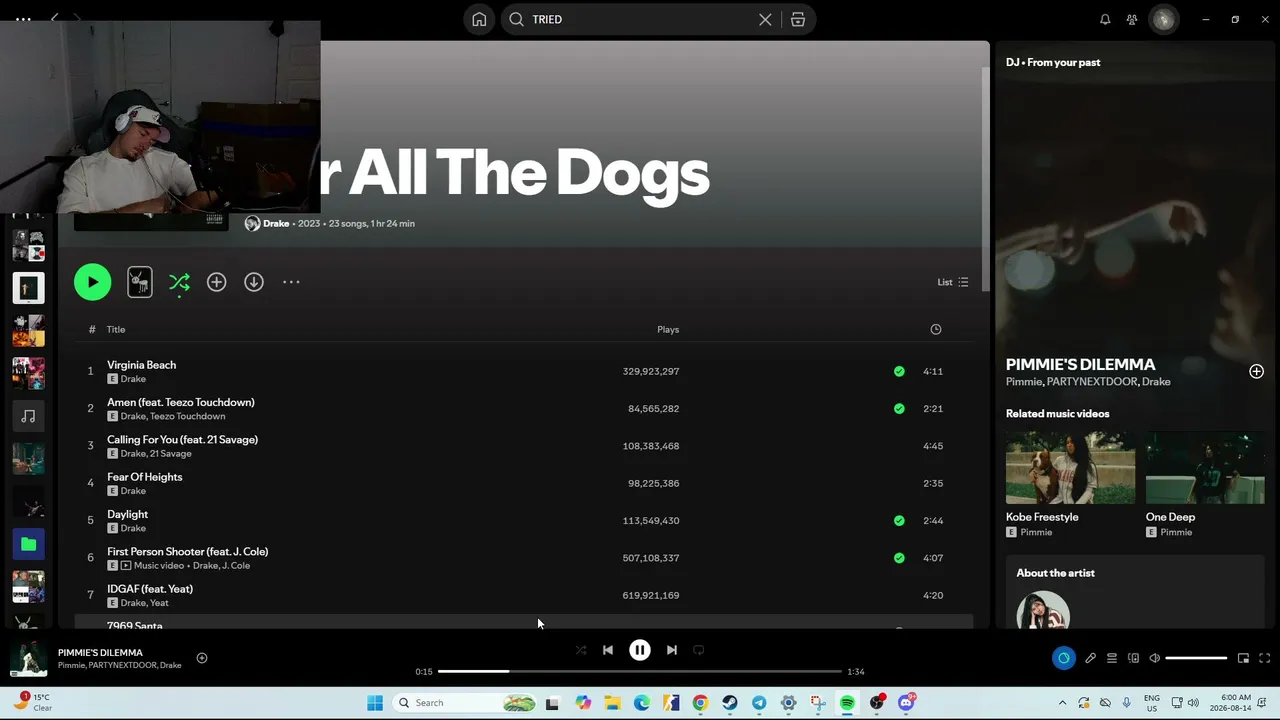Open the play queue

(1112, 658)
